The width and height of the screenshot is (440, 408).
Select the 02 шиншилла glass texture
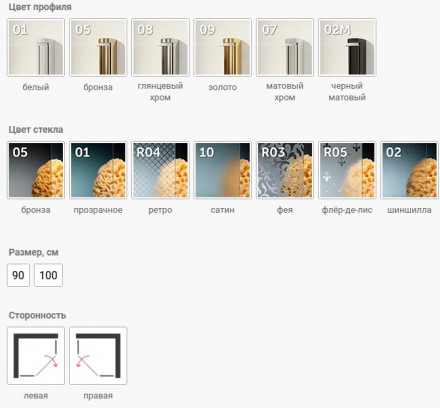point(410,170)
